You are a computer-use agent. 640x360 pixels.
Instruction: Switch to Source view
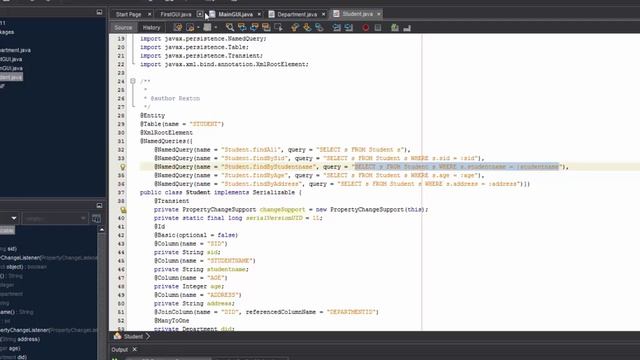tap(123, 27)
